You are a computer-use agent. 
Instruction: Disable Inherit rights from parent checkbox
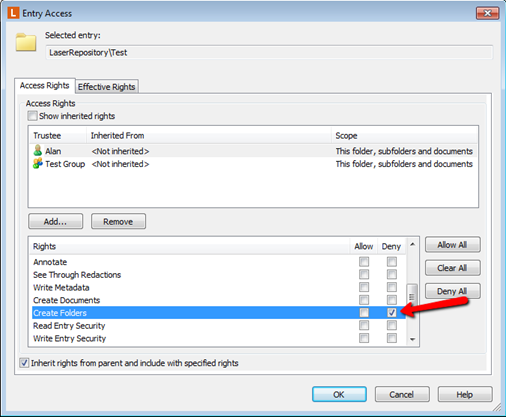coord(24,363)
